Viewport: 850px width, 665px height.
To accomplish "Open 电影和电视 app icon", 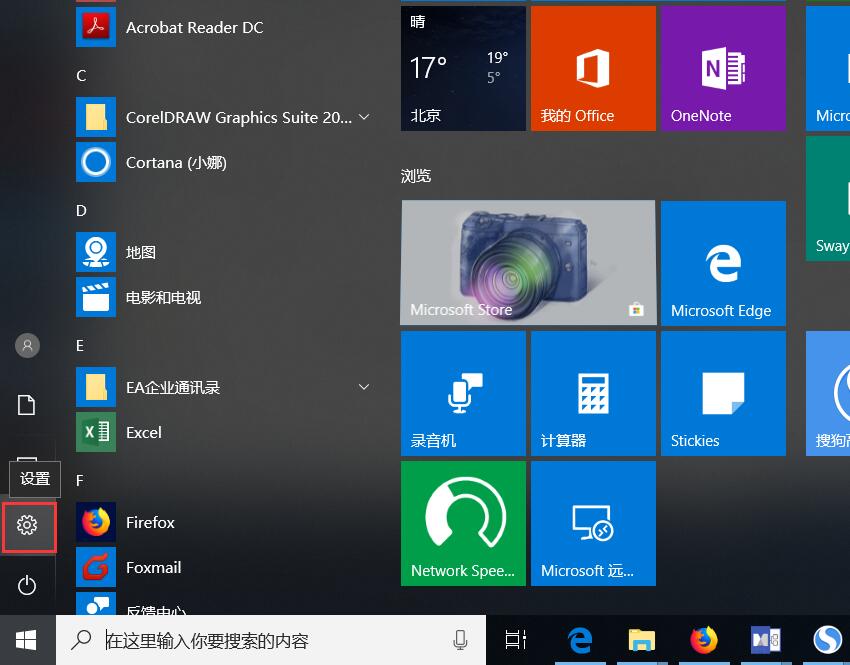I will tap(96, 297).
